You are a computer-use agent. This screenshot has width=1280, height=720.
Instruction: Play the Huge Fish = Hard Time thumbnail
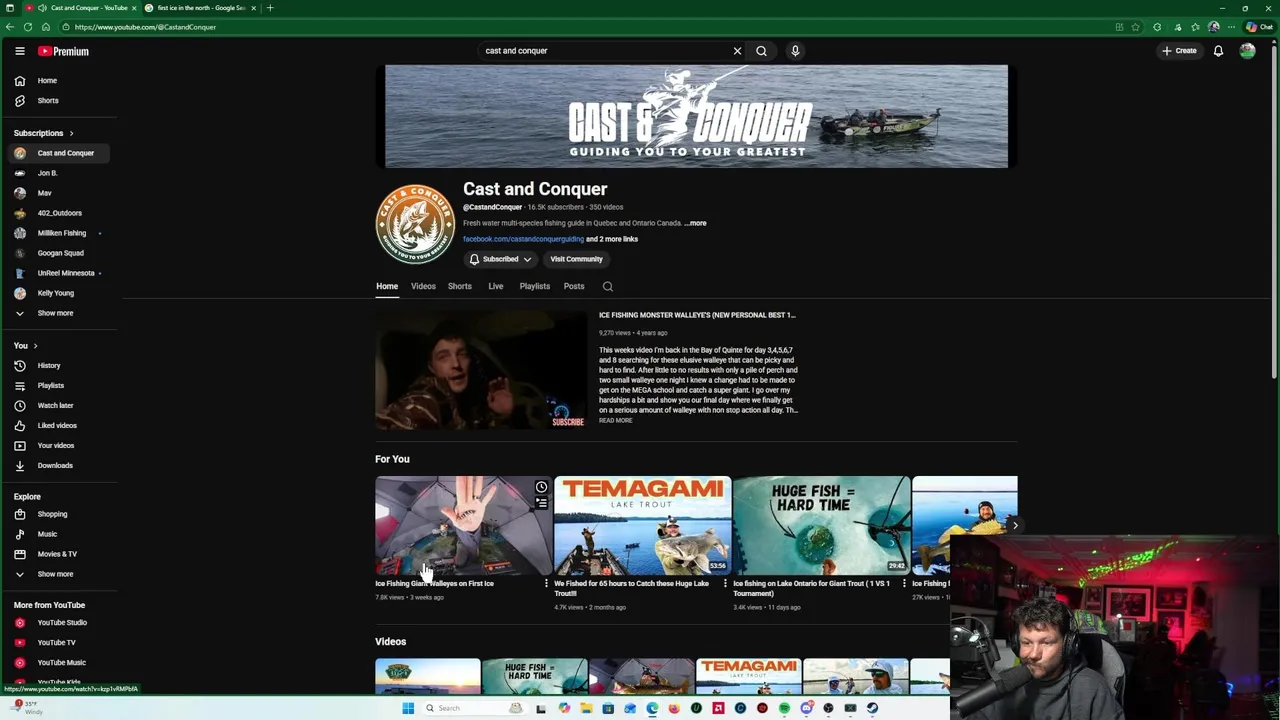(822, 526)
